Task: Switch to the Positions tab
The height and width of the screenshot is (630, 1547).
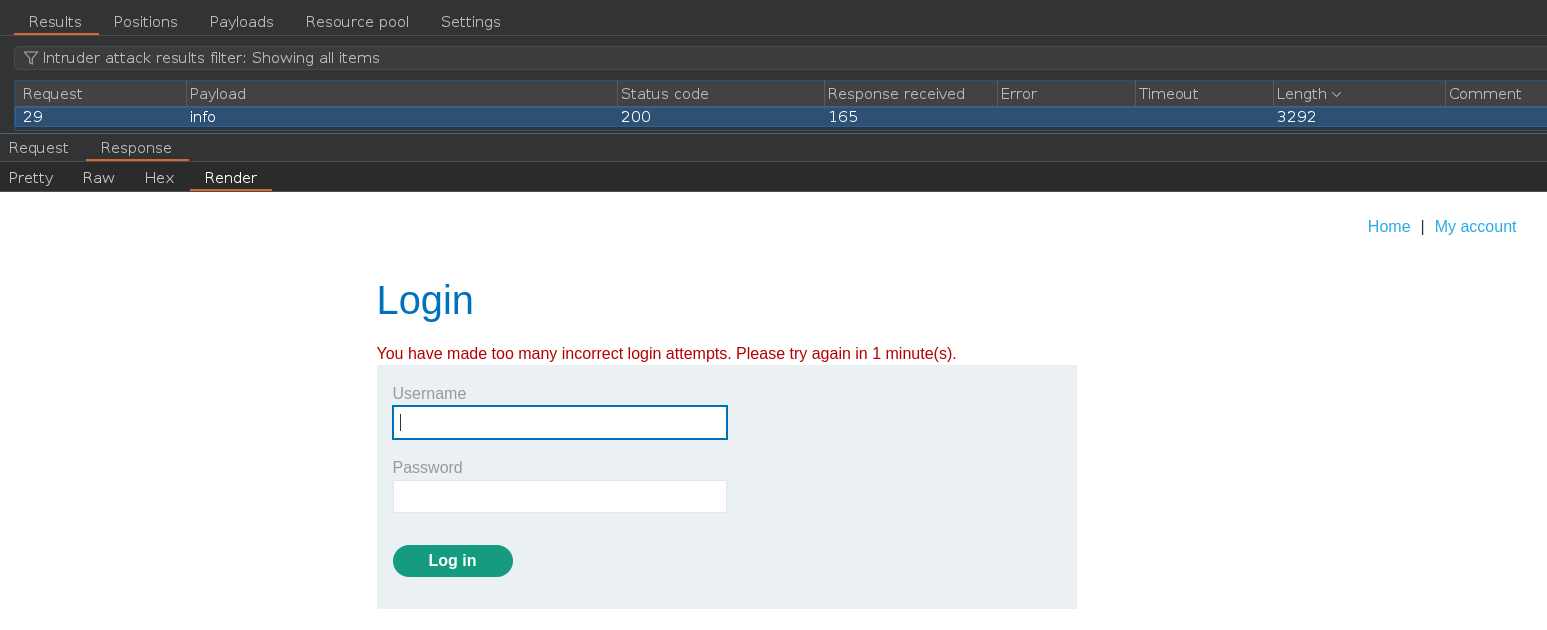Action: tap(145, 22)
